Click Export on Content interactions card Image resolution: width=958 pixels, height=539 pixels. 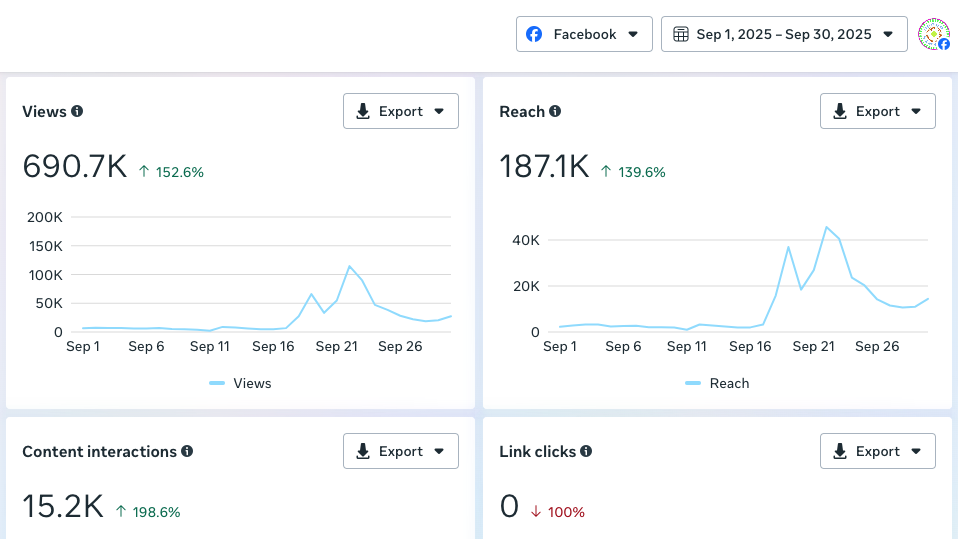(400, 451)
